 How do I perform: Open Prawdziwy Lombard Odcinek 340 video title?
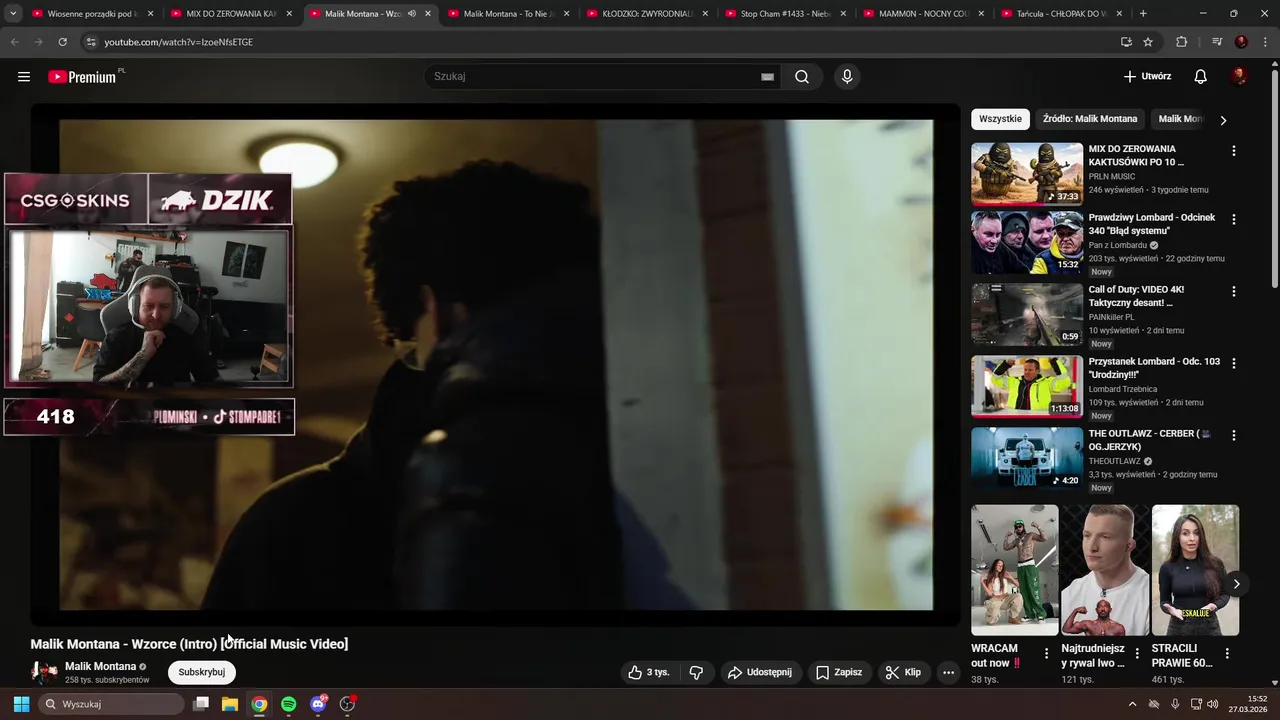(1152, 224)
